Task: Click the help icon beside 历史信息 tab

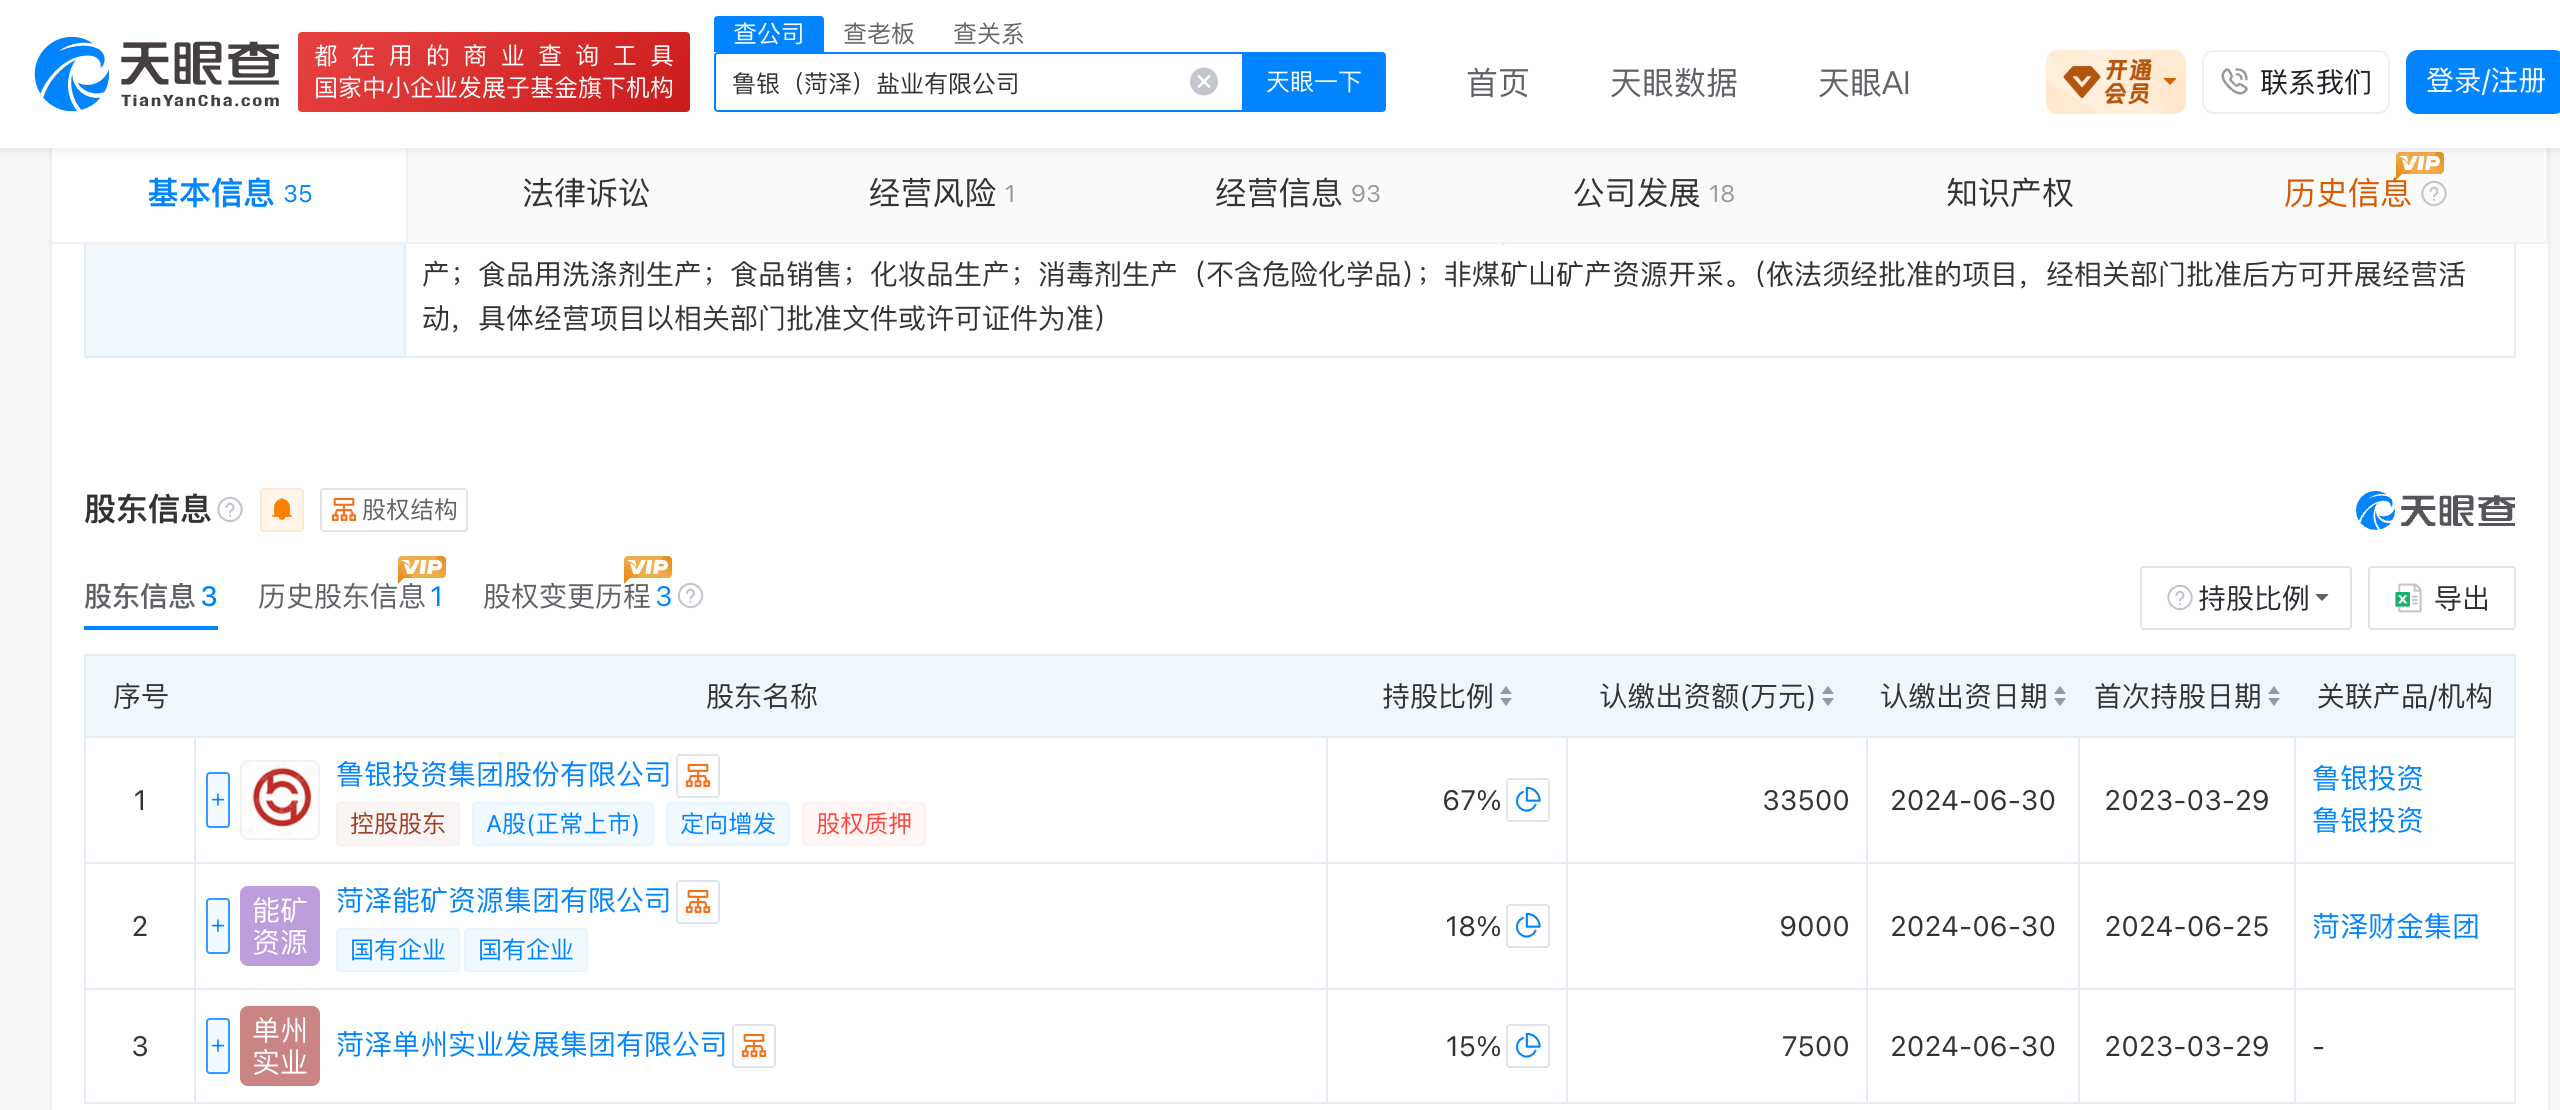Action: 2434,194
